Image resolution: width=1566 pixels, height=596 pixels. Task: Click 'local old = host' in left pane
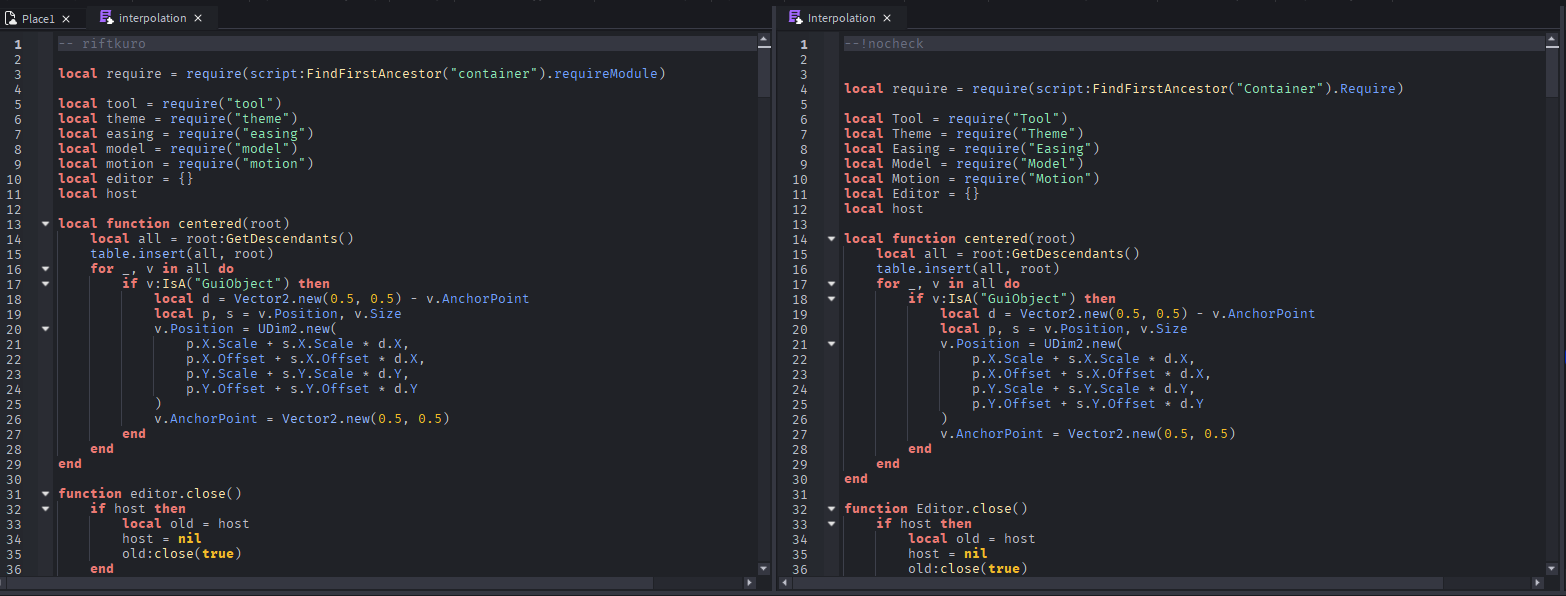coord(186,524)
